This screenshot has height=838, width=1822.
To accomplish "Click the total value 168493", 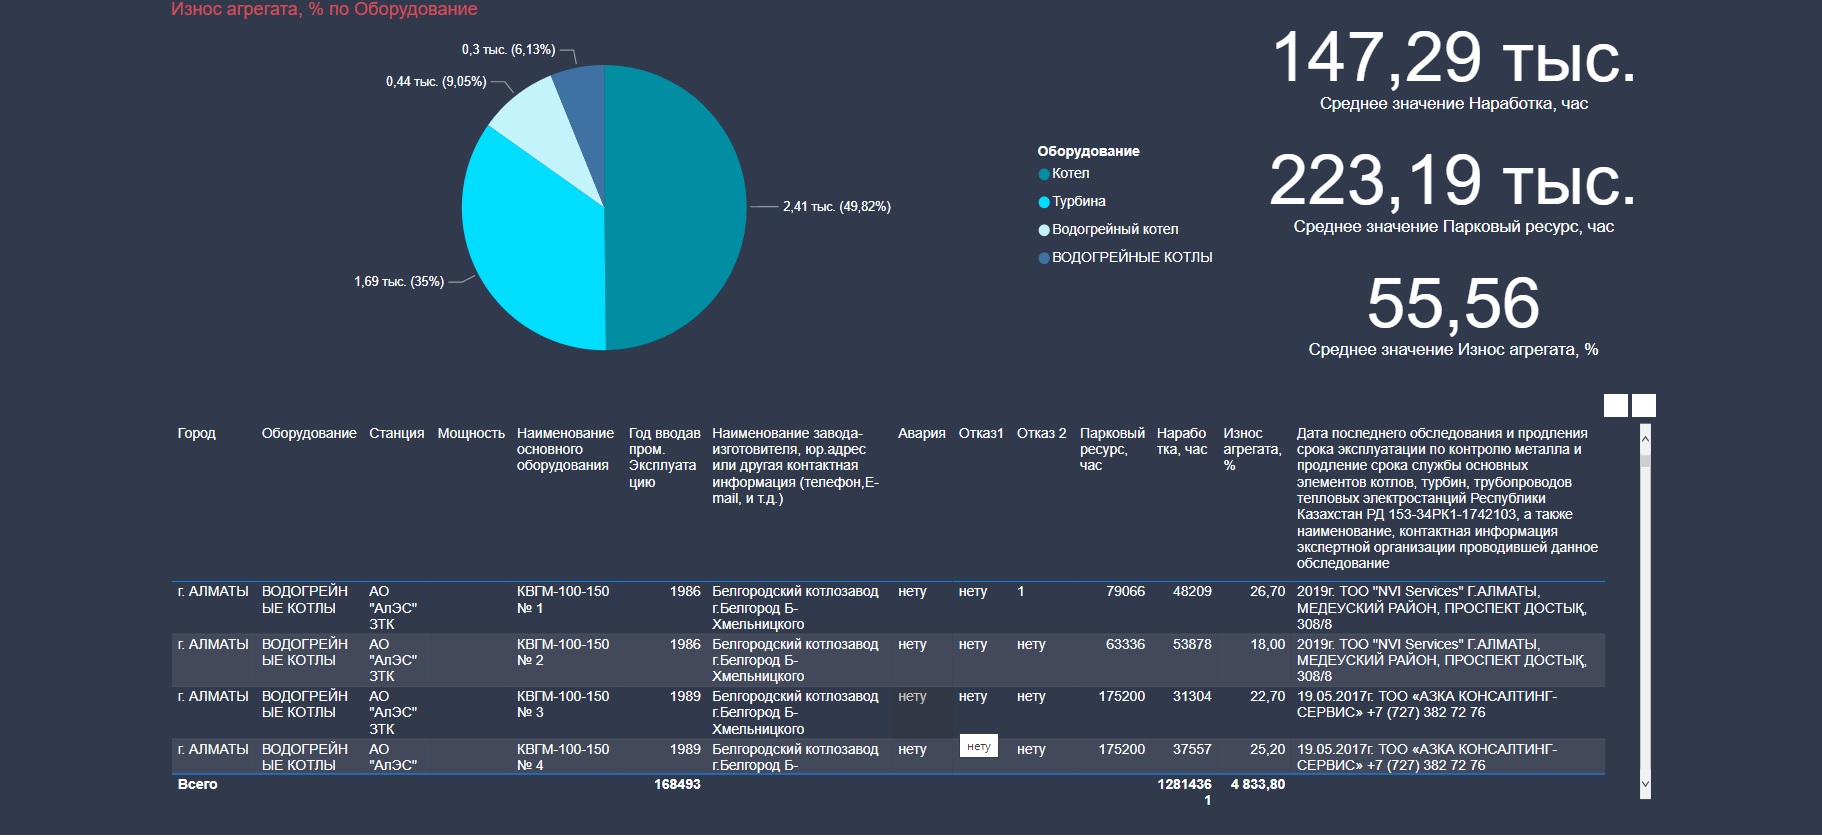I will tap(677, 784).
